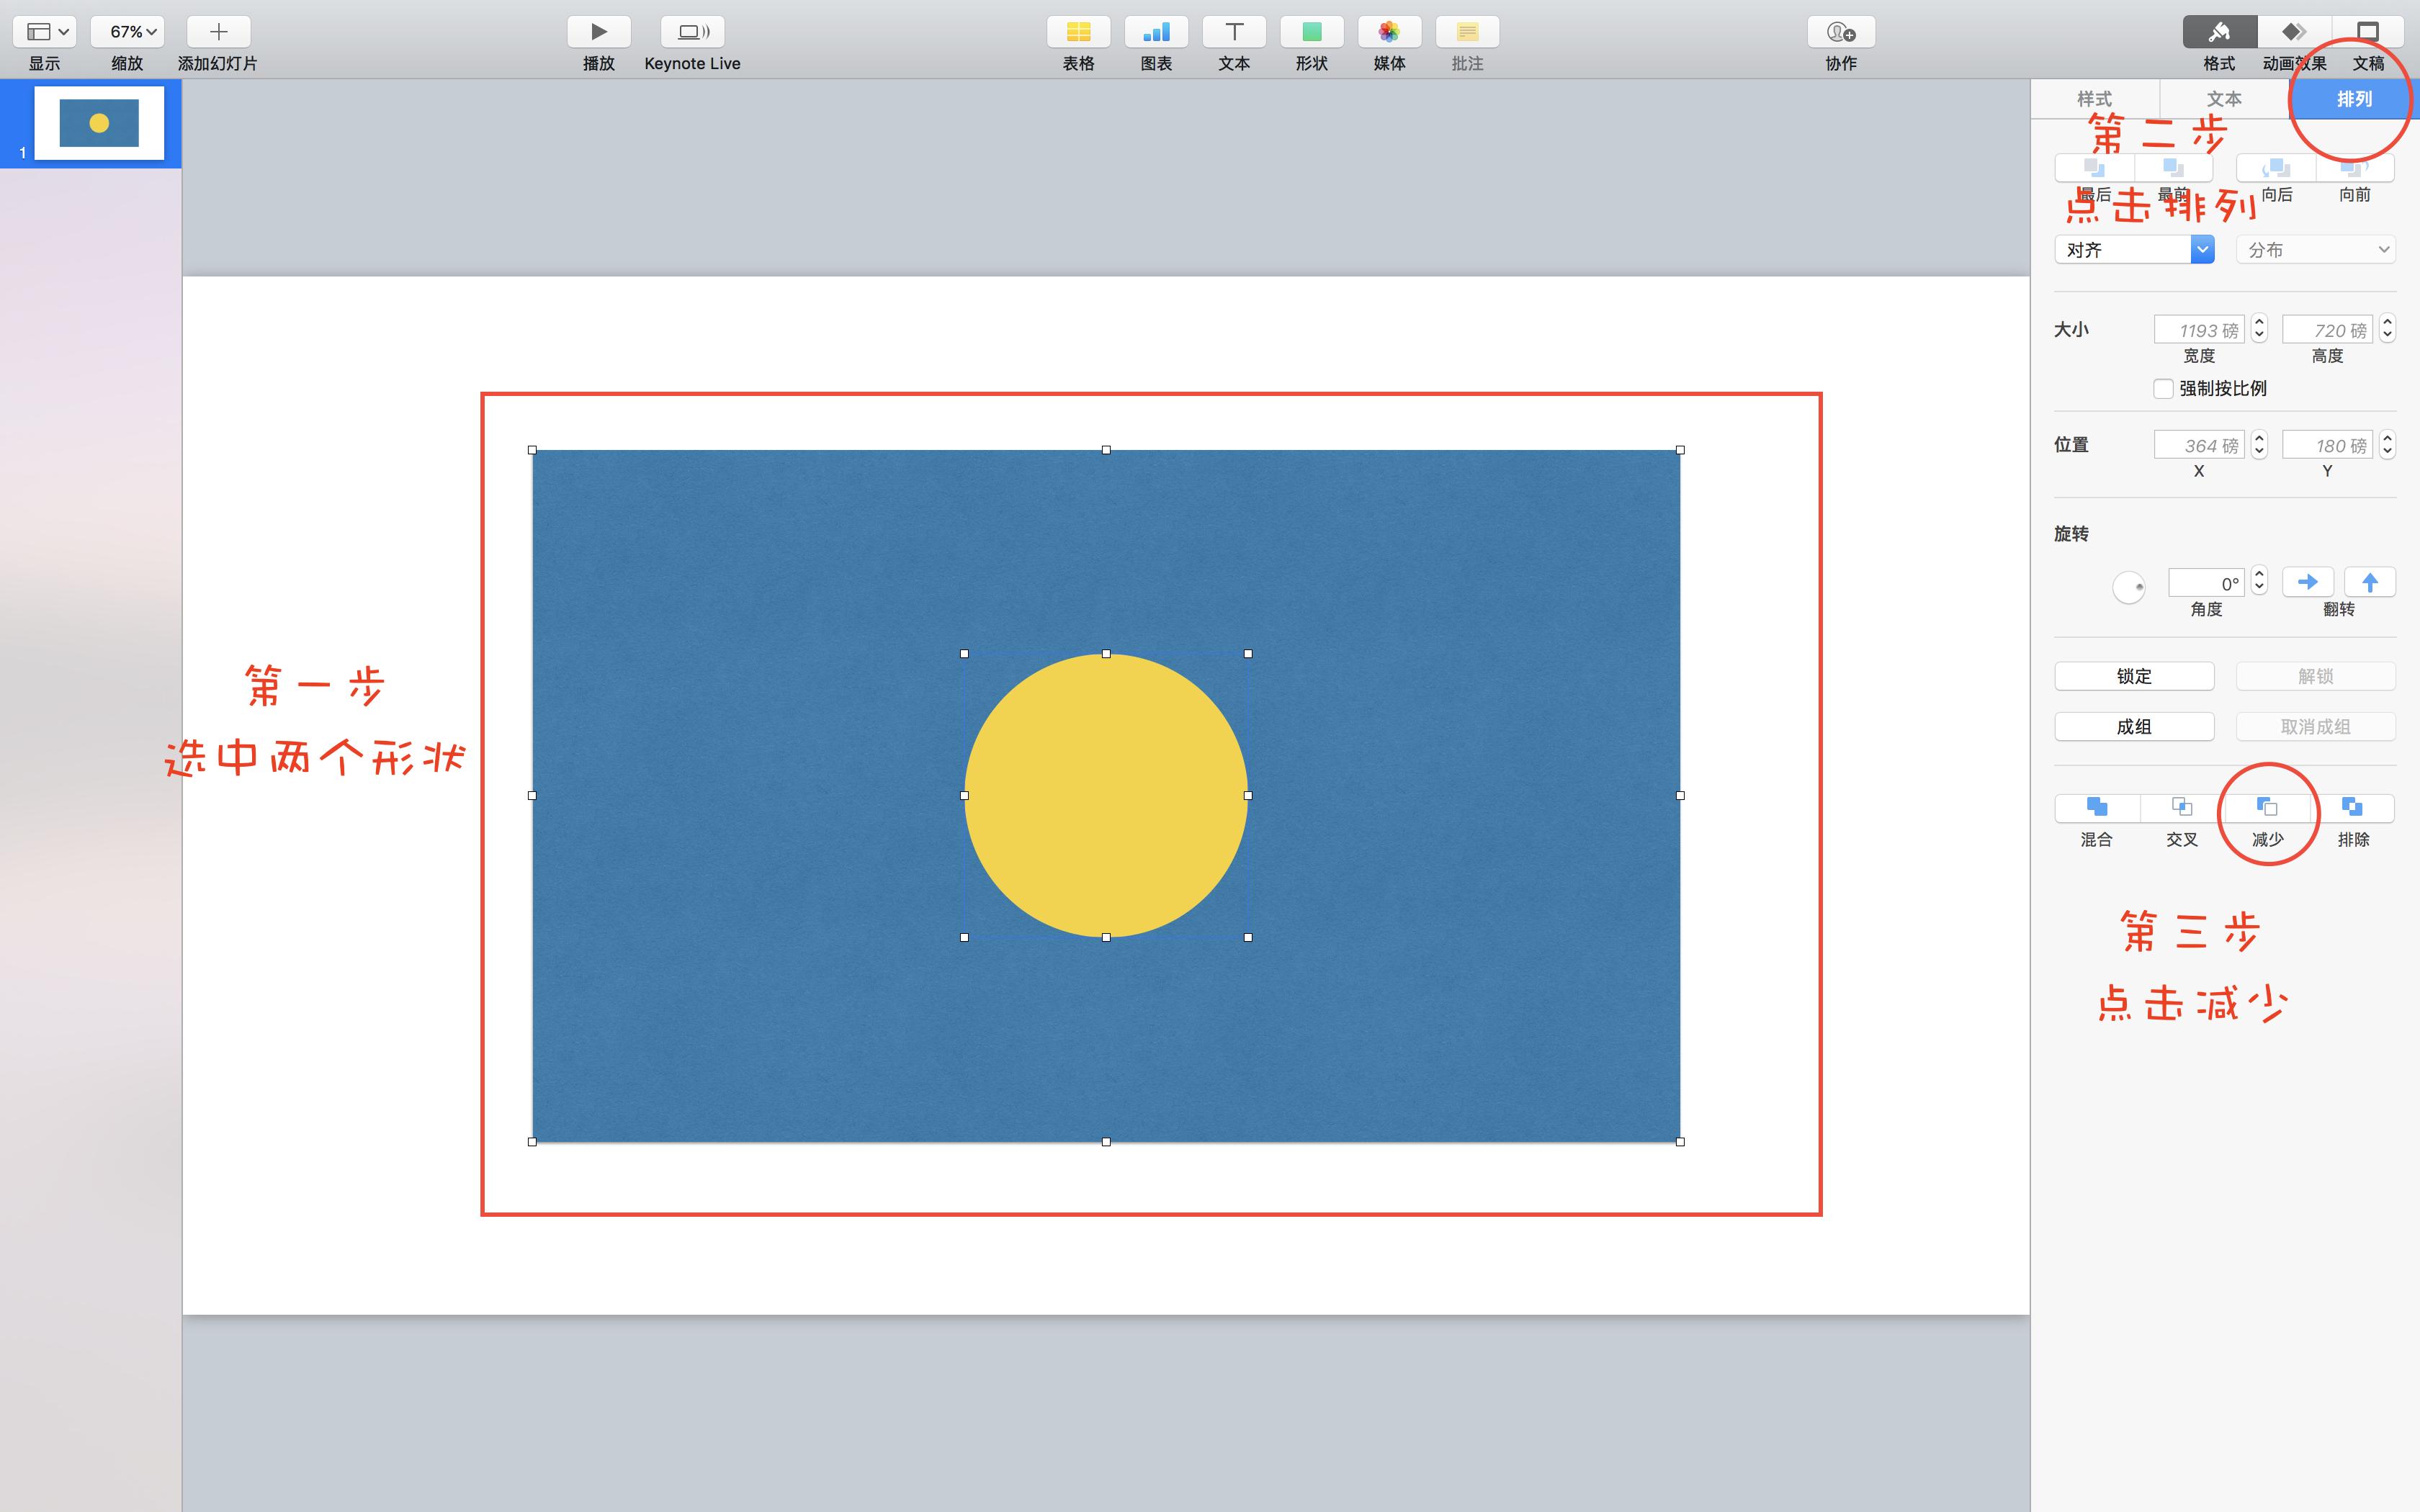Image resolution: width=2420 pixels, height=1512 pixels.
Task: Click the Play slideshow icon
Action: pos(598,32)
